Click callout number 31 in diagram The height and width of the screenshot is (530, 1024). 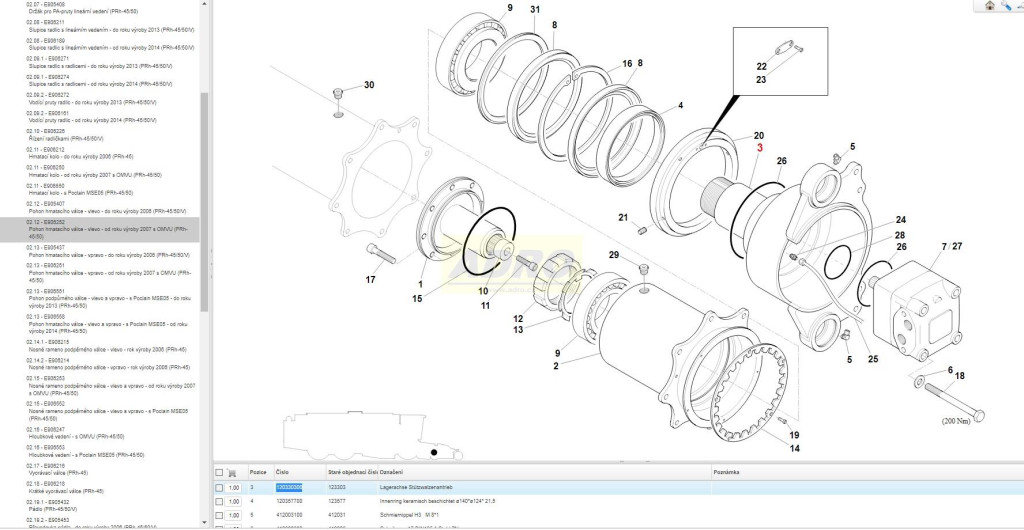tap(535, 9)
